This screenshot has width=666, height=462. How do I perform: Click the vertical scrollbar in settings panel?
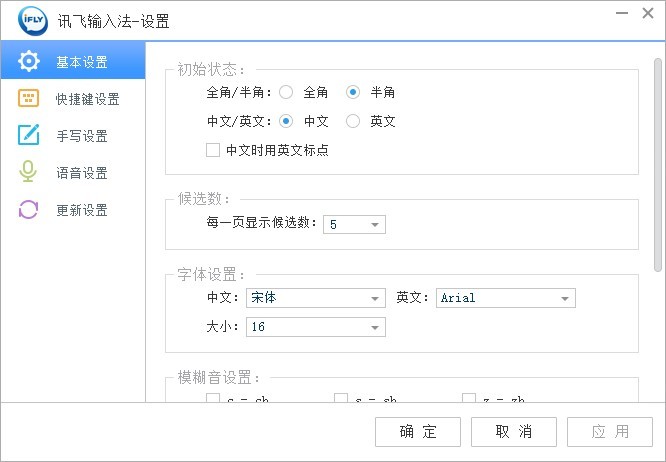657,160
